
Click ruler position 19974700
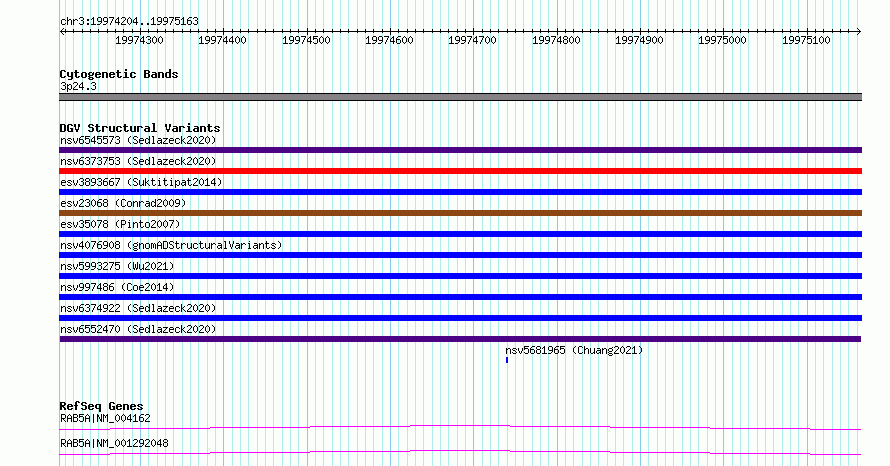(x=472, y=40)
